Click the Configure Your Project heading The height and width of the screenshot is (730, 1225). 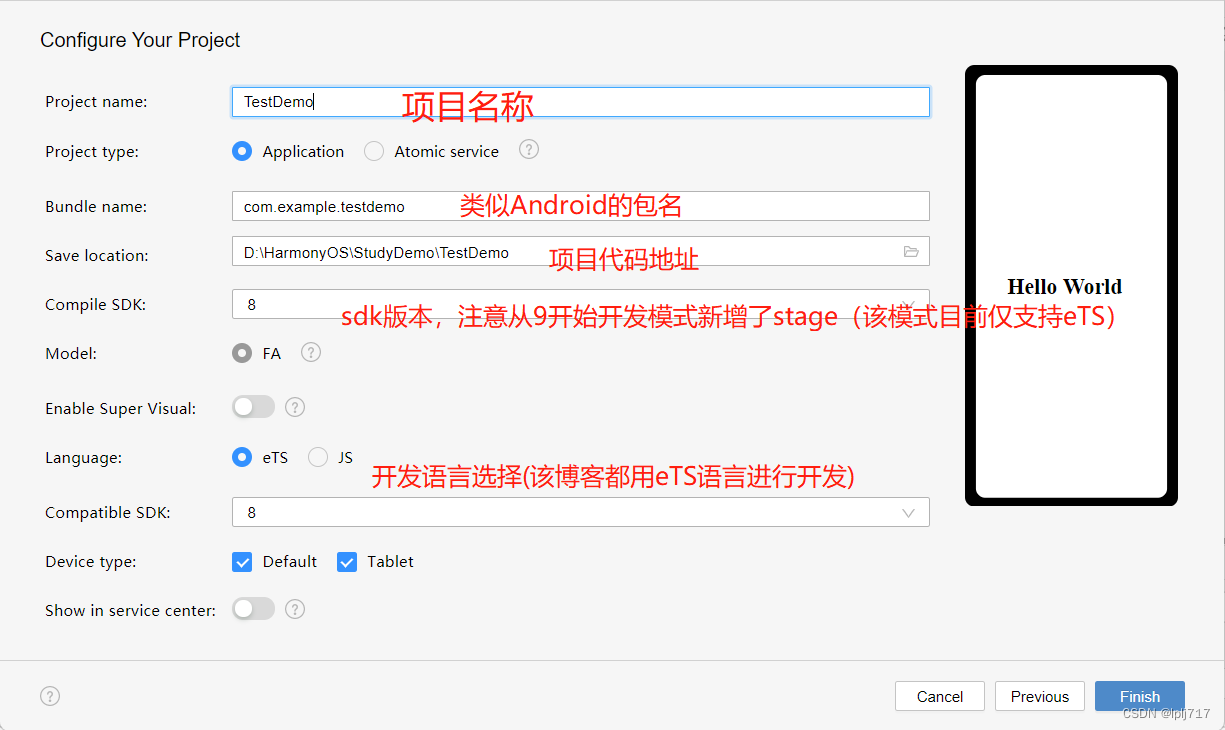[x=140, y=40]
